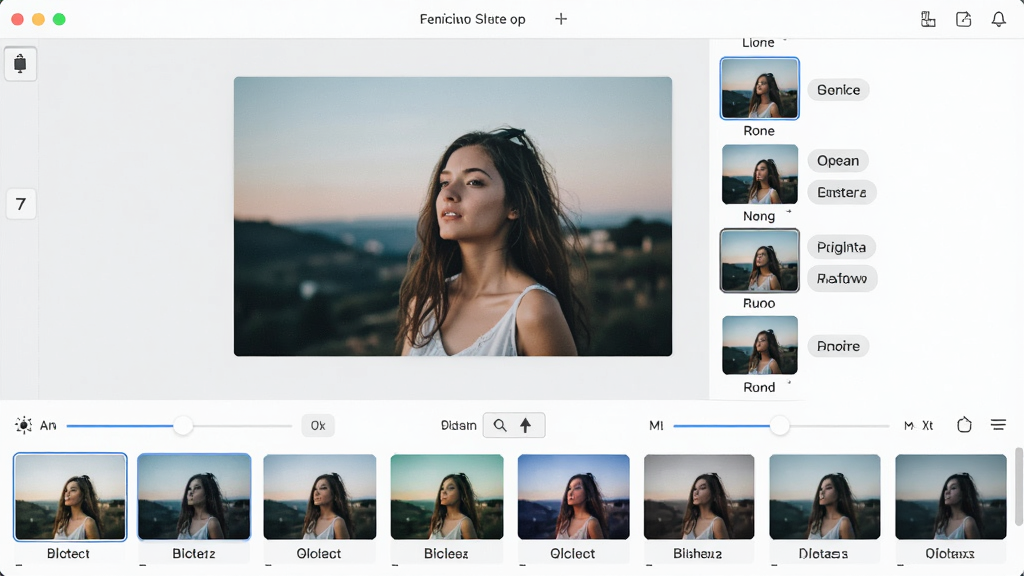Screen dimensions: 1024x576
Task: Click the An slider track
Action: (x=179, y=426)
